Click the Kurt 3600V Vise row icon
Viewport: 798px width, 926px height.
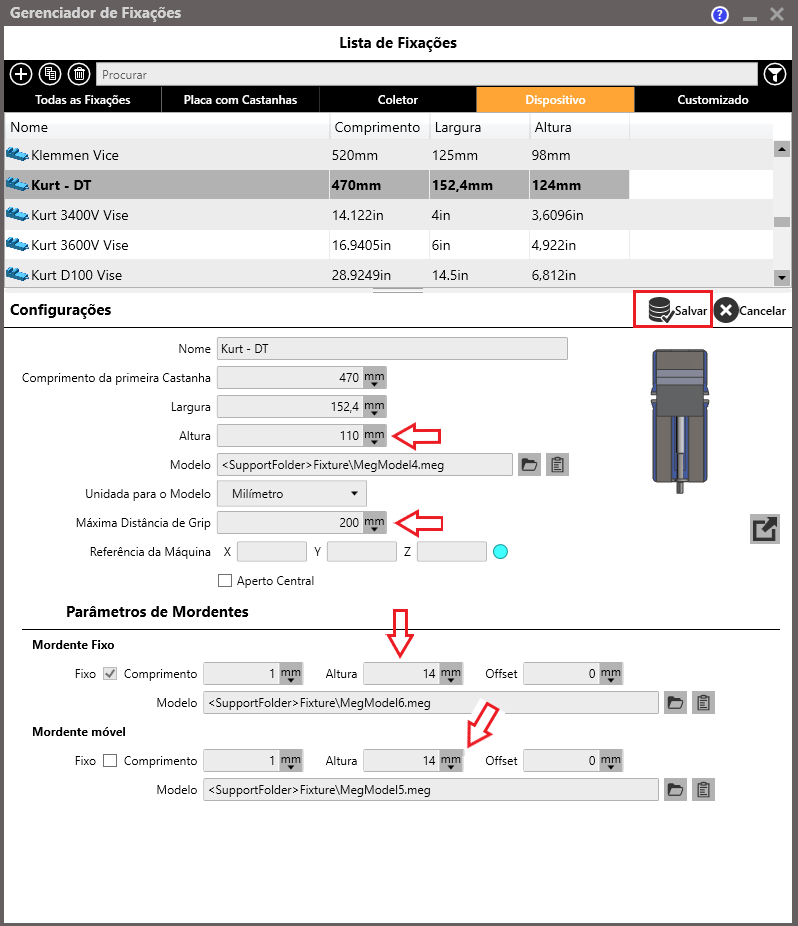pos(17,244)
